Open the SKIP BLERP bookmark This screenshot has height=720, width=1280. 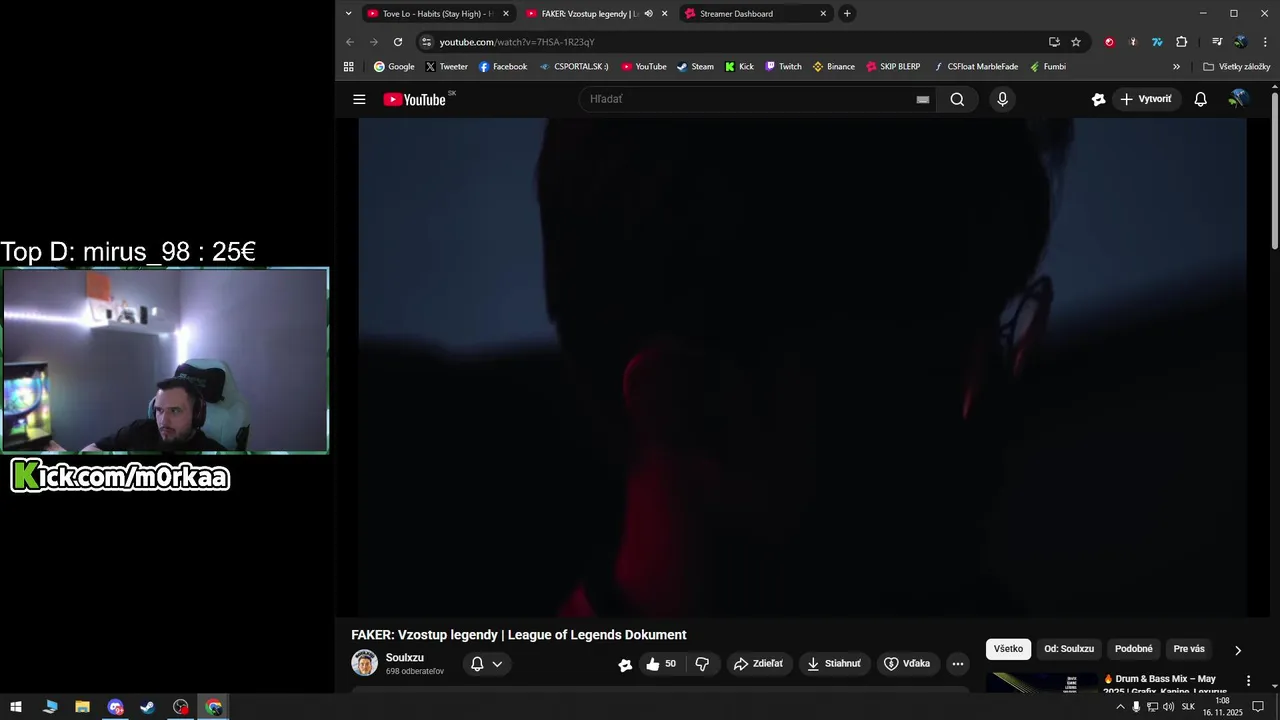point(893,67)
